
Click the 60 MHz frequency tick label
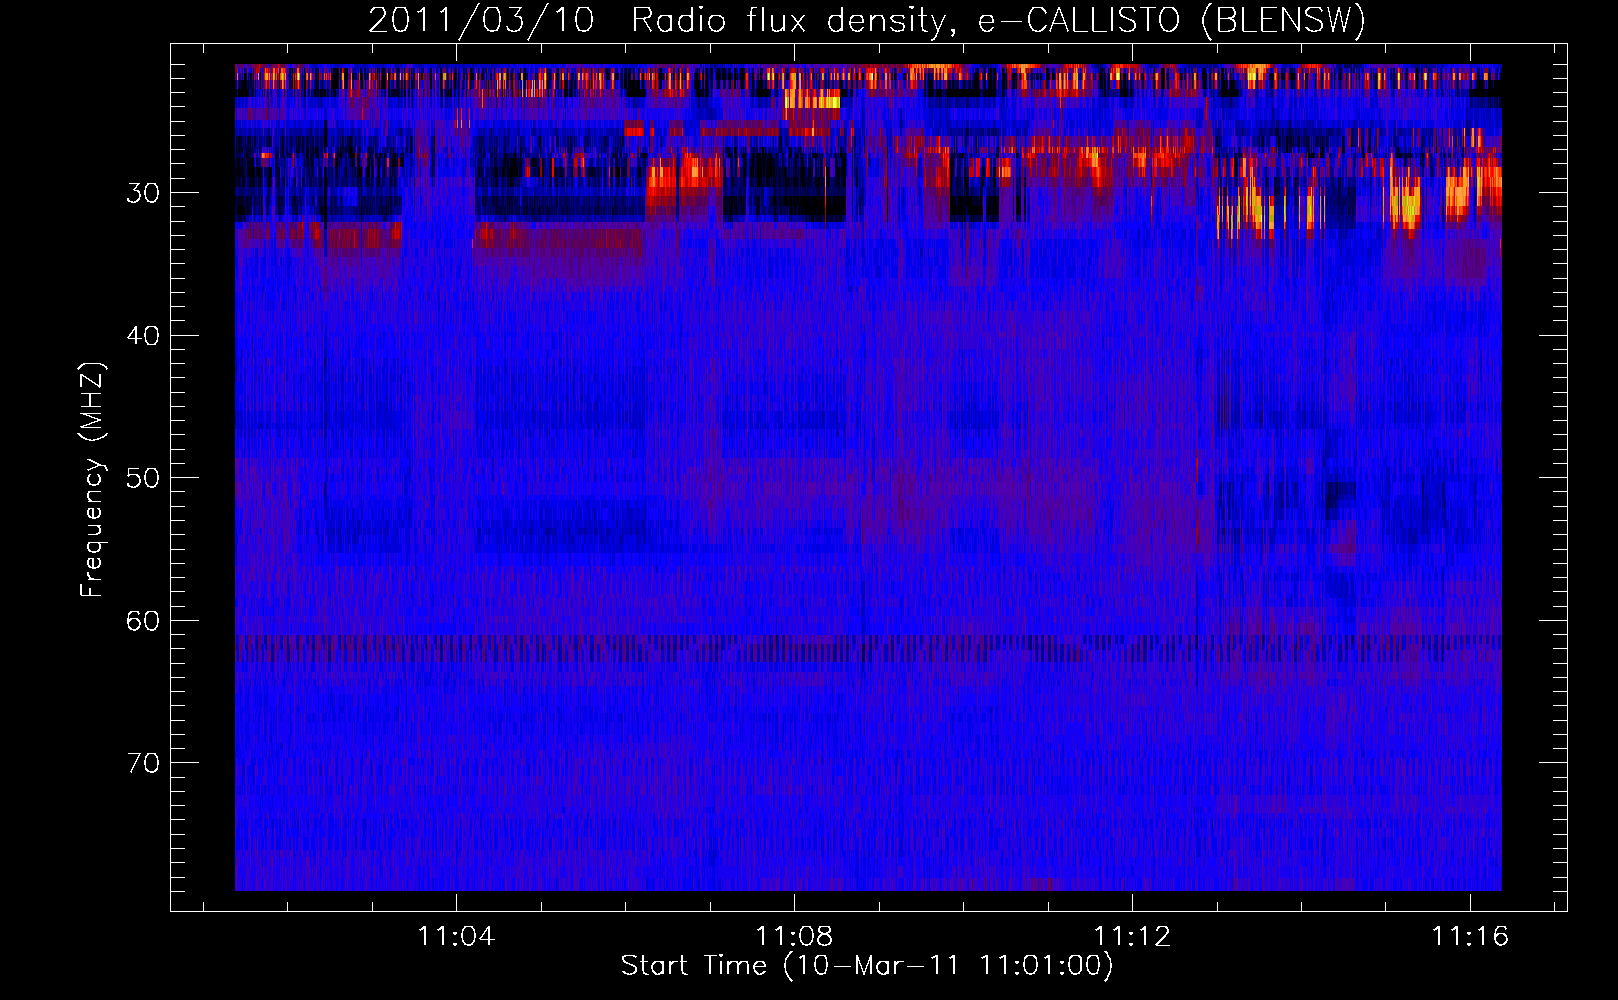[143, 620]
